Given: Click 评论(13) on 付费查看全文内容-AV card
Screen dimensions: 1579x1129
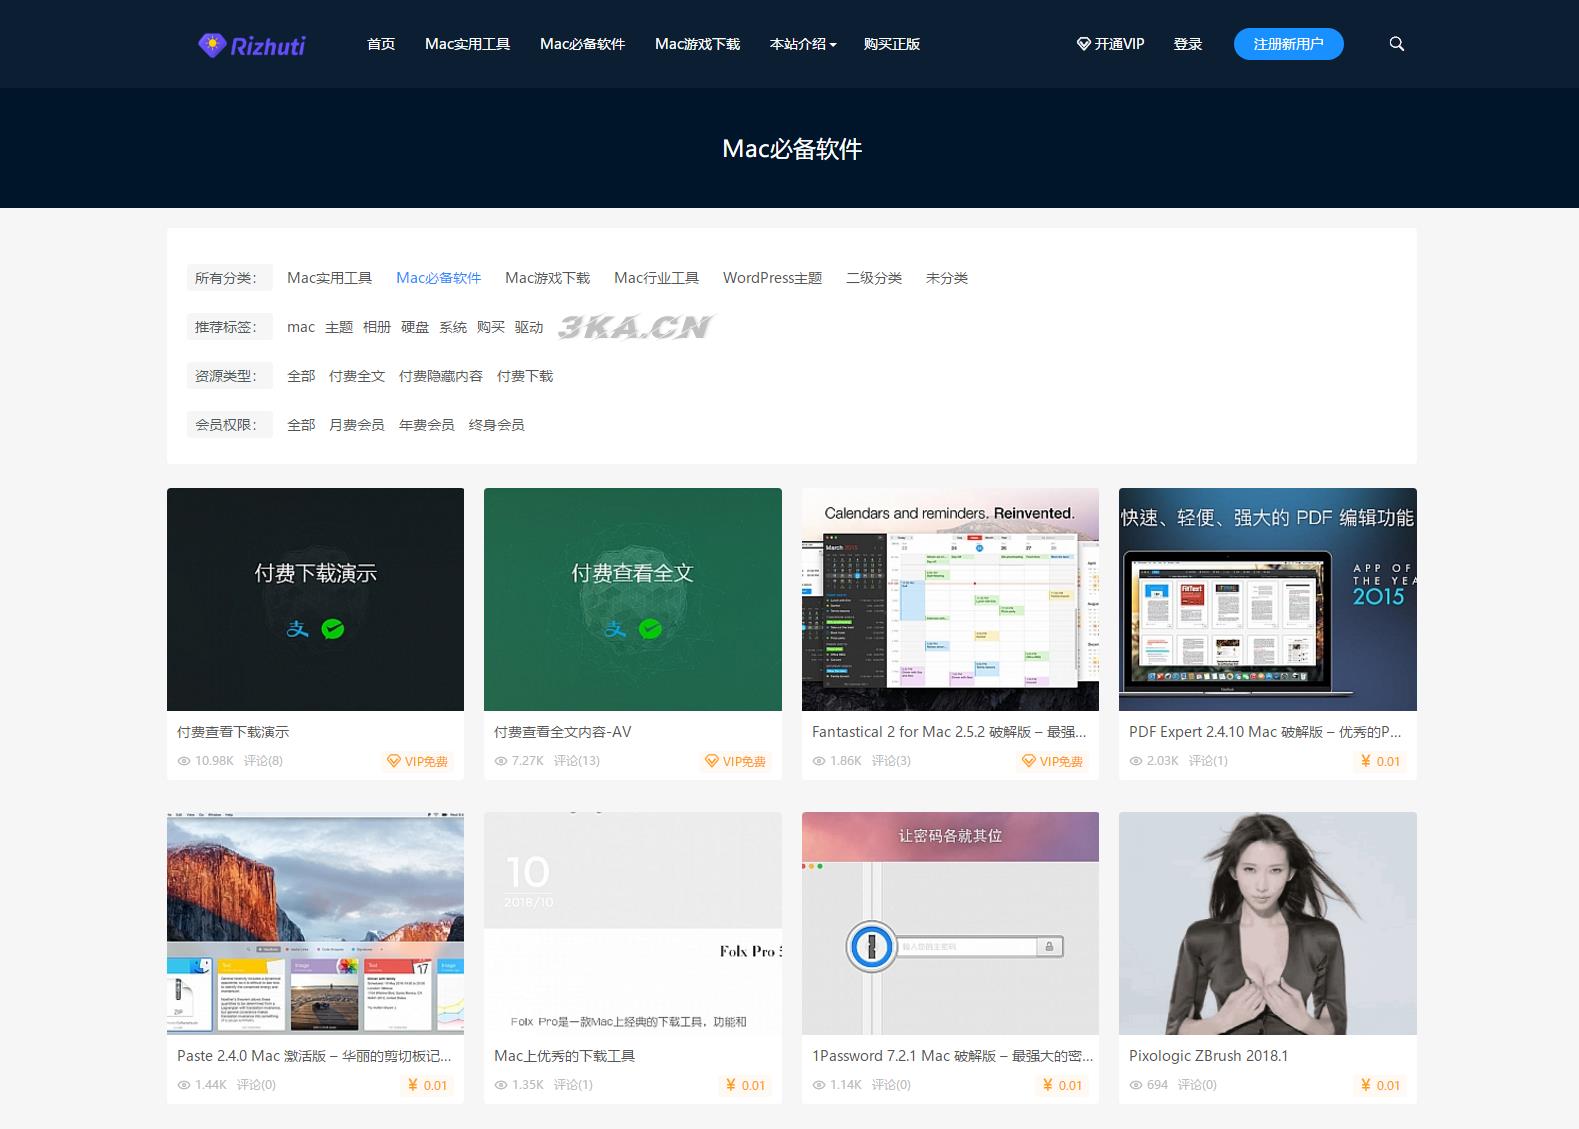Looking at the screenshot, I should 576,761.
